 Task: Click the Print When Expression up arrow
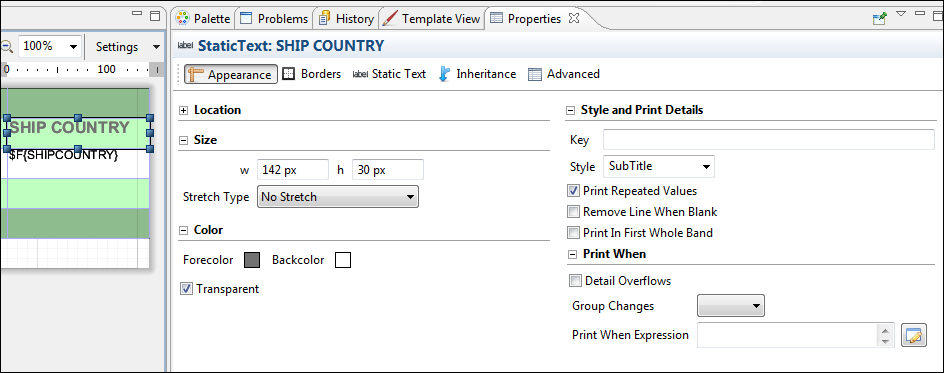[x=885, y=330]
